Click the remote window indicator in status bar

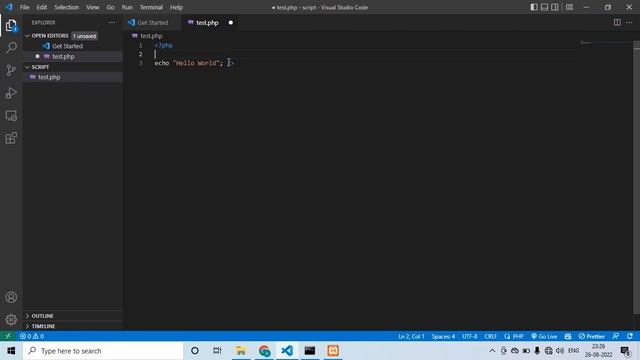coord(8,336)
